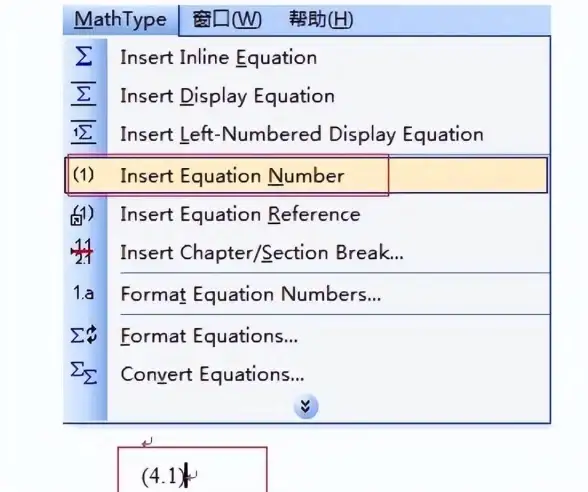The image size is (588, 492).
Task: Click the sigma icon for Inline Equation
Action: click(84, 57)
